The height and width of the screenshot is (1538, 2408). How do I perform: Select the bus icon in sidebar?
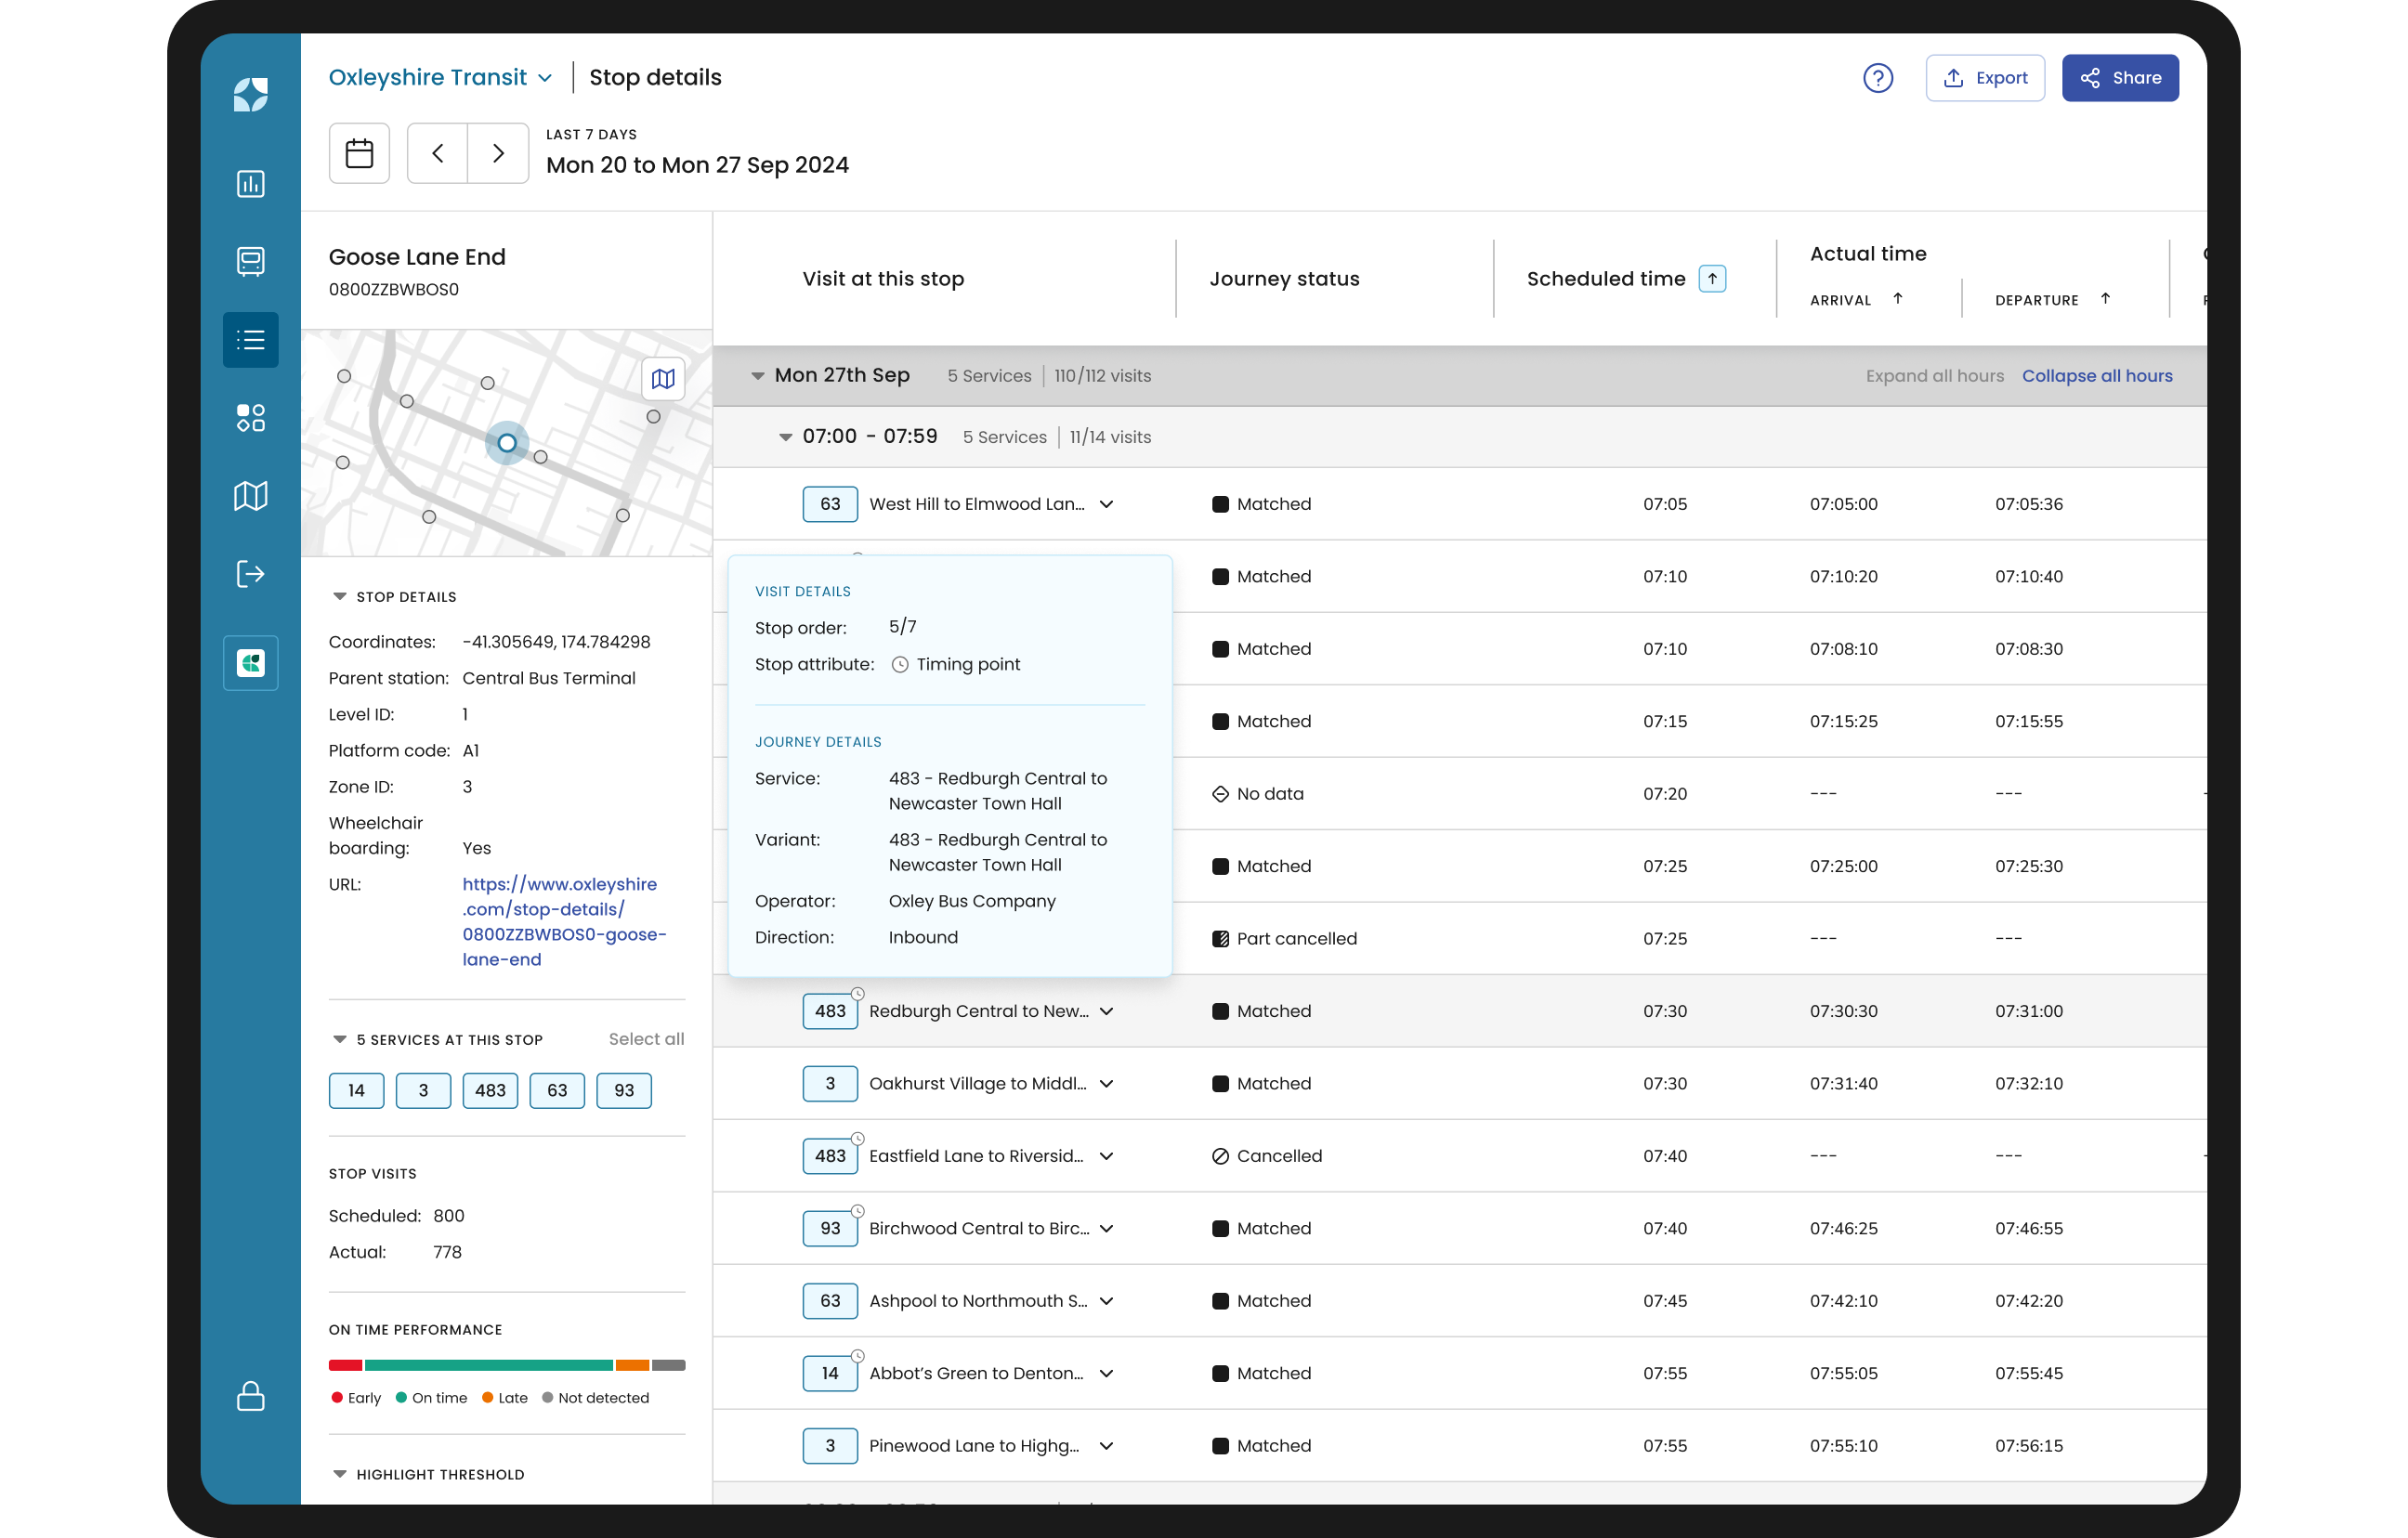pyautogui.click(x=250, y=261)
